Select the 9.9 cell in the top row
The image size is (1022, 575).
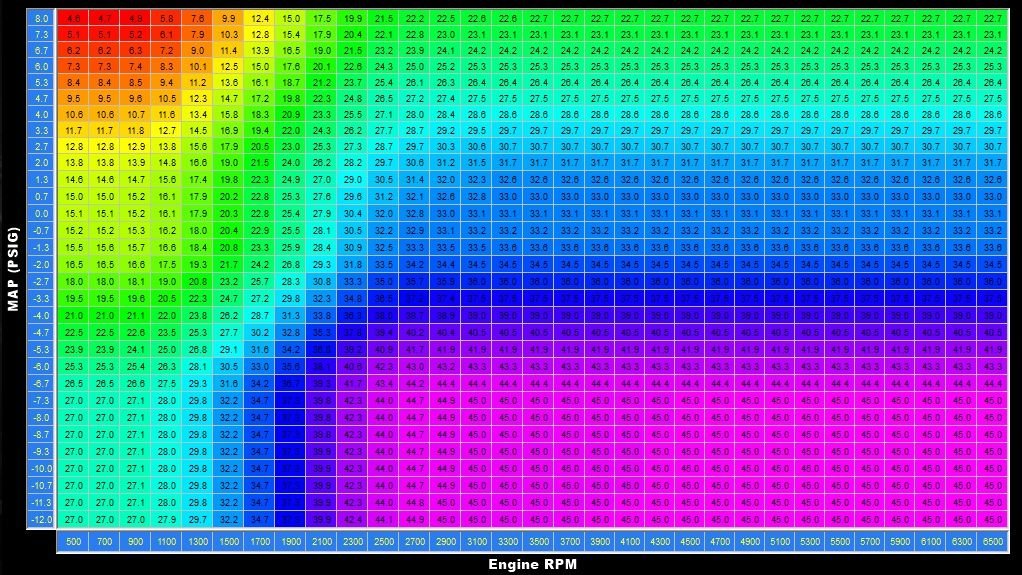point(229,19)
